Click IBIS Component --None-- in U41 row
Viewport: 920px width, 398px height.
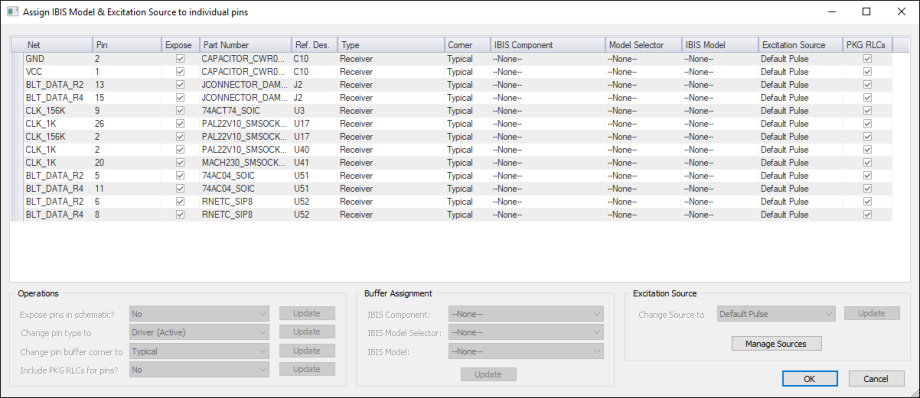point(547,163)
